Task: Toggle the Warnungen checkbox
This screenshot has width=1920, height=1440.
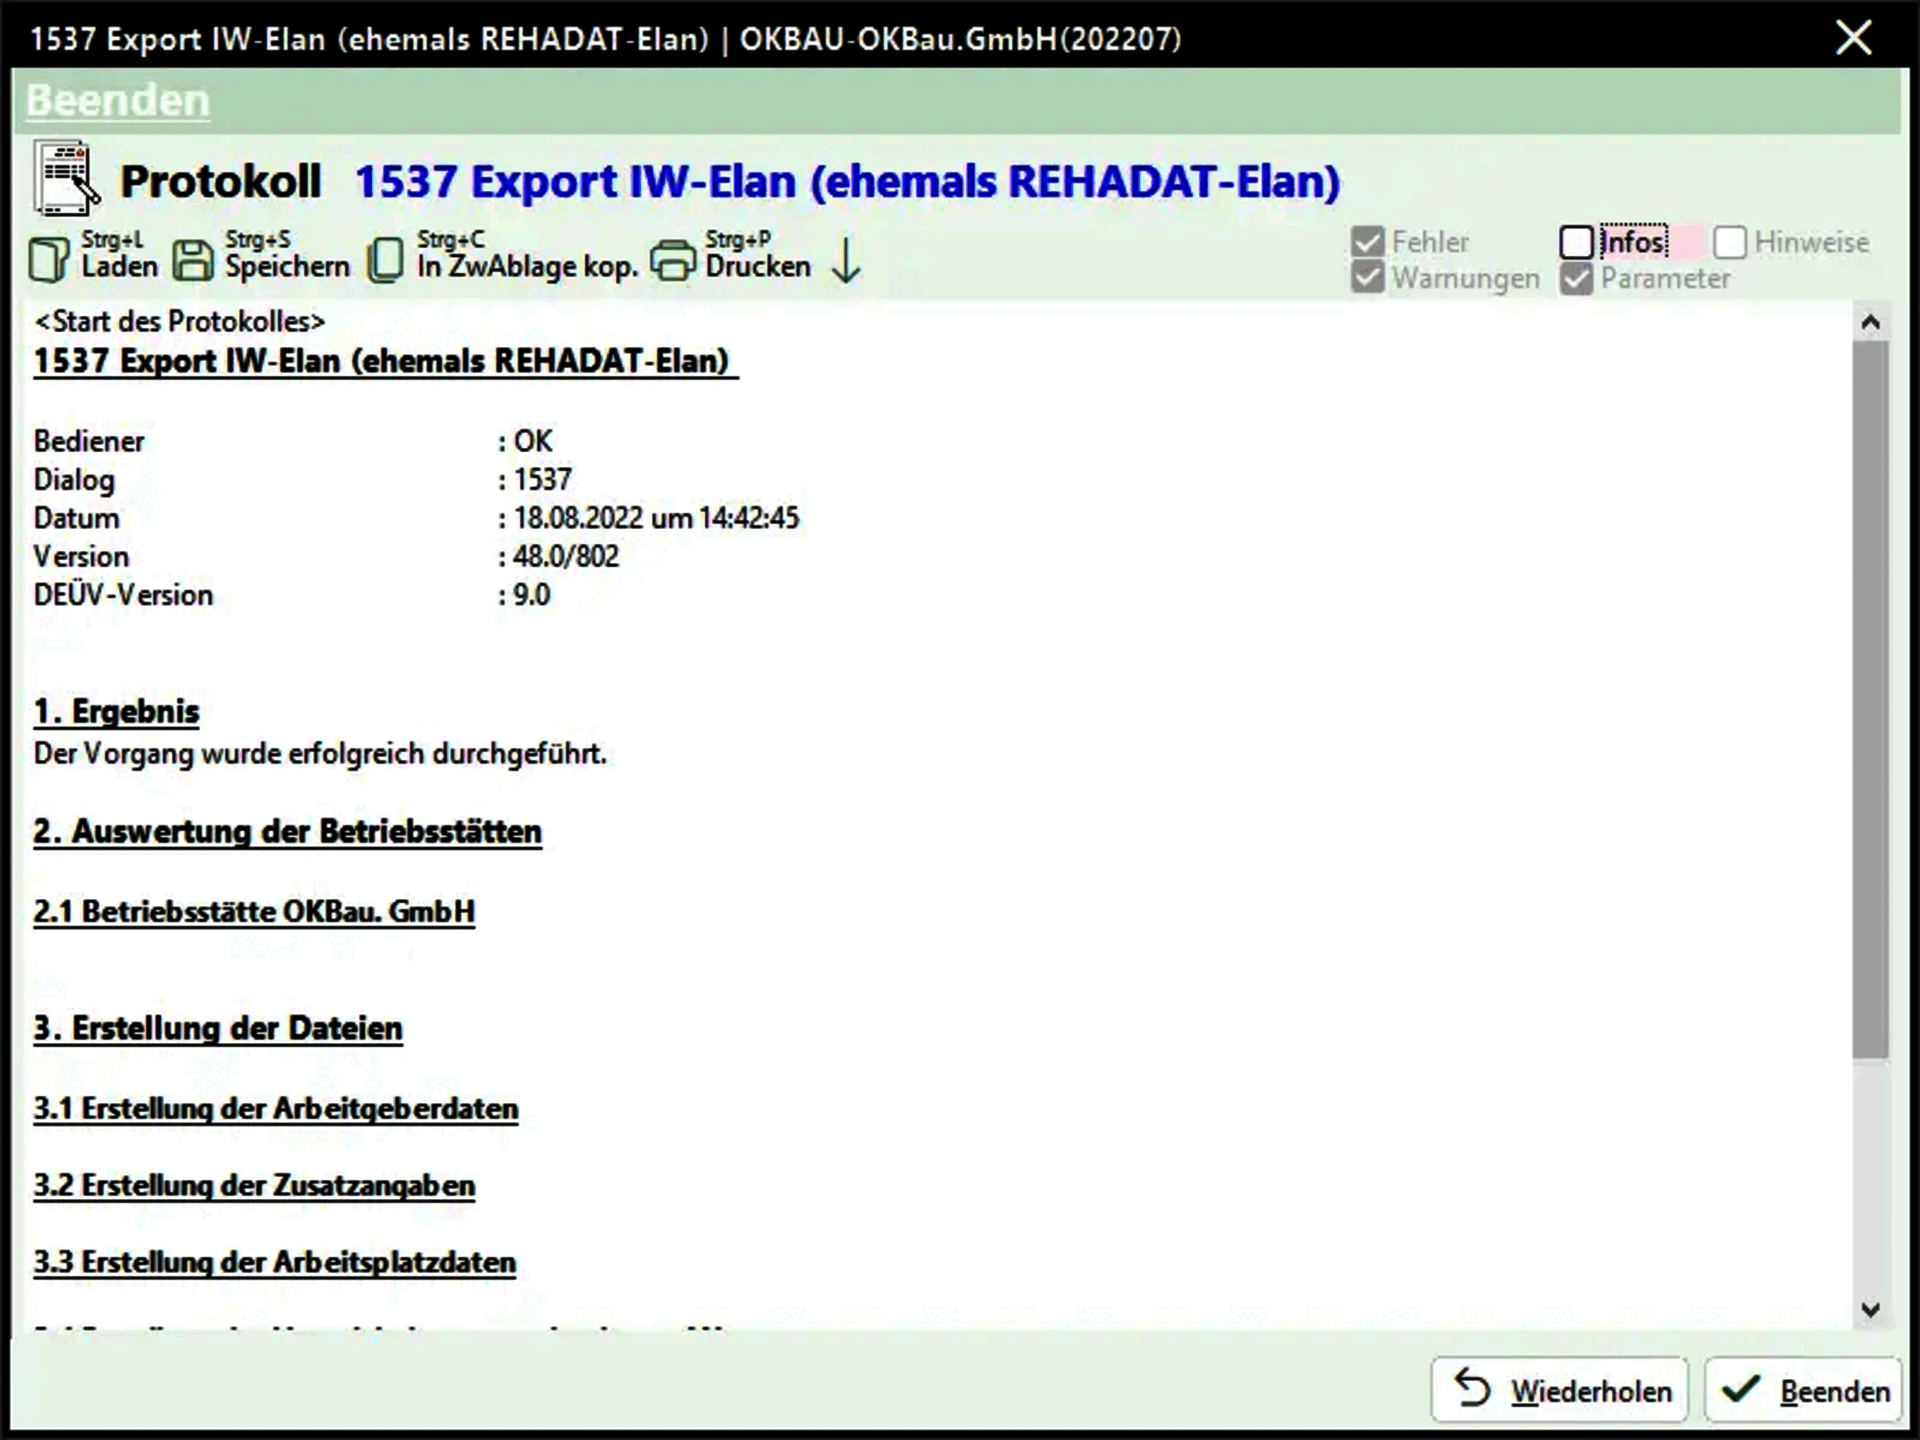Action: [1367, 278]
